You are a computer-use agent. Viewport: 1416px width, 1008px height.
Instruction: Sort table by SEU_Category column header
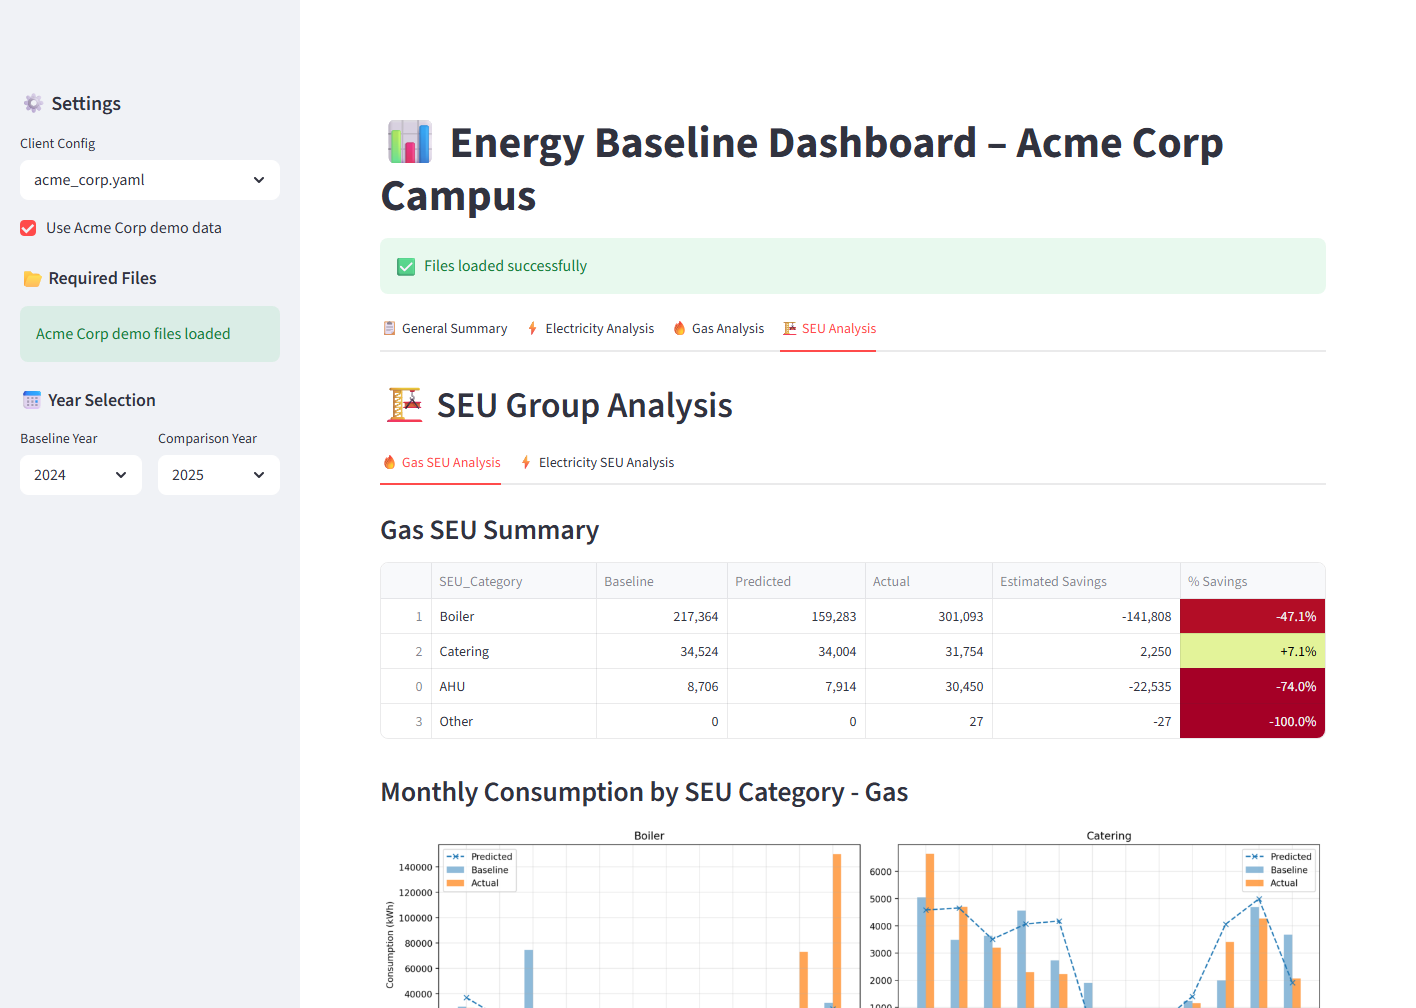pyautogui.click(x=514, y=581)
